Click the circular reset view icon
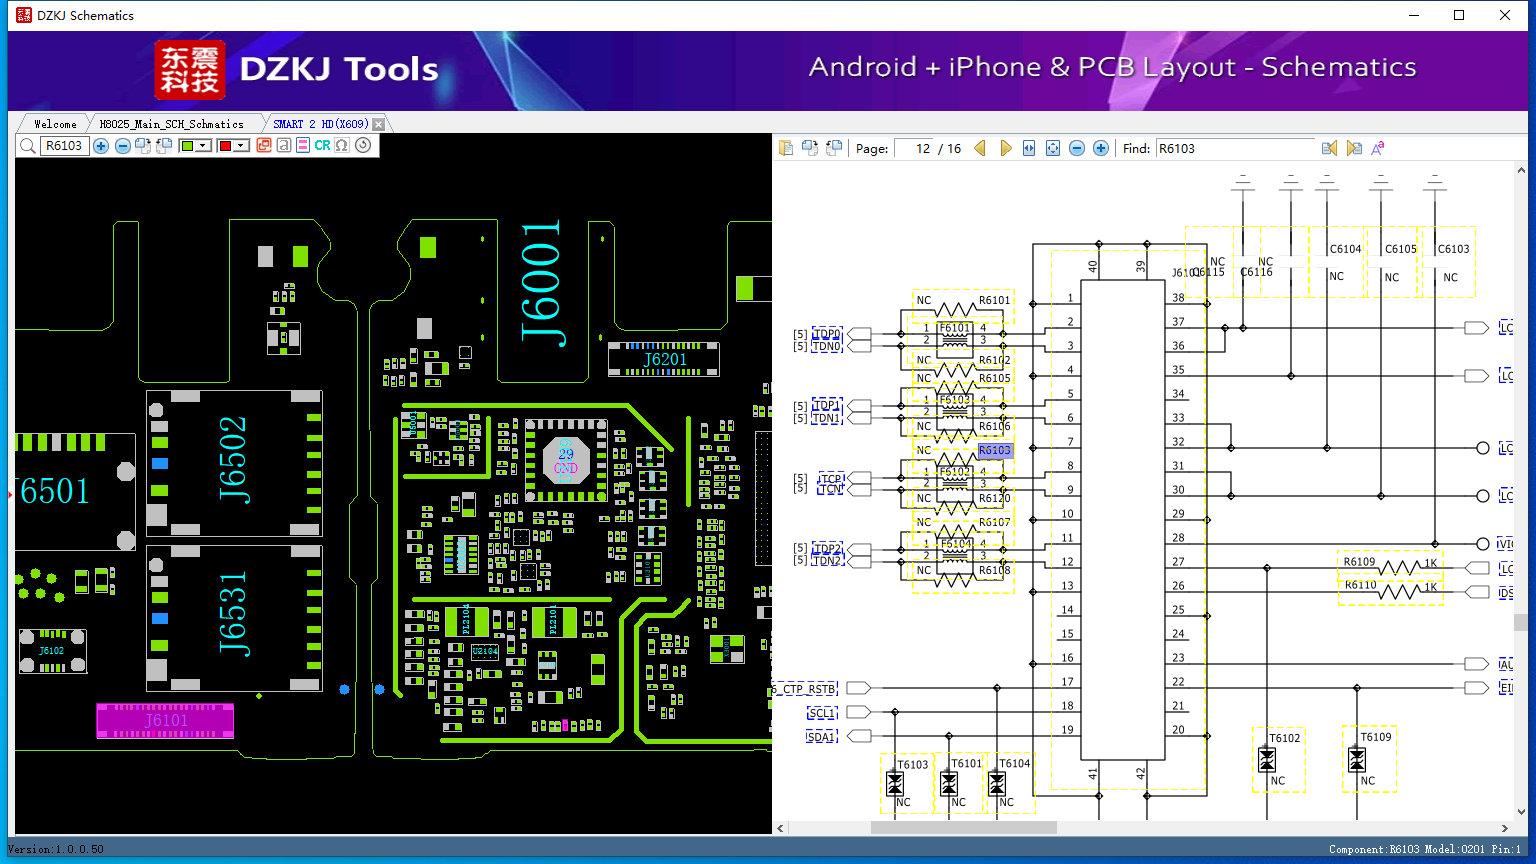Image resolution: width=1536 pixels, height=864 pixels. tap(363, 146)
